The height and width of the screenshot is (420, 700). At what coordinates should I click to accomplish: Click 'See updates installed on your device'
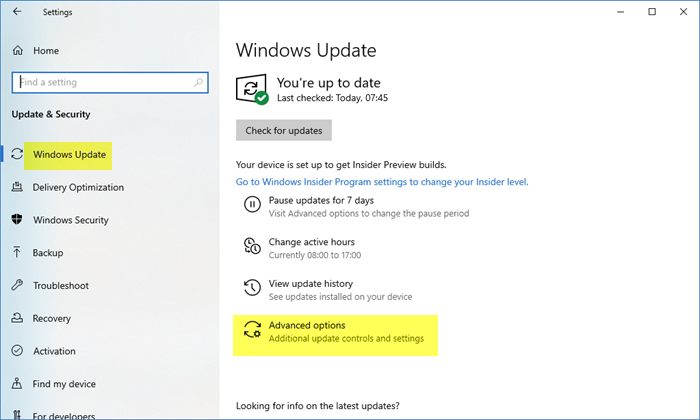point(340,297)
